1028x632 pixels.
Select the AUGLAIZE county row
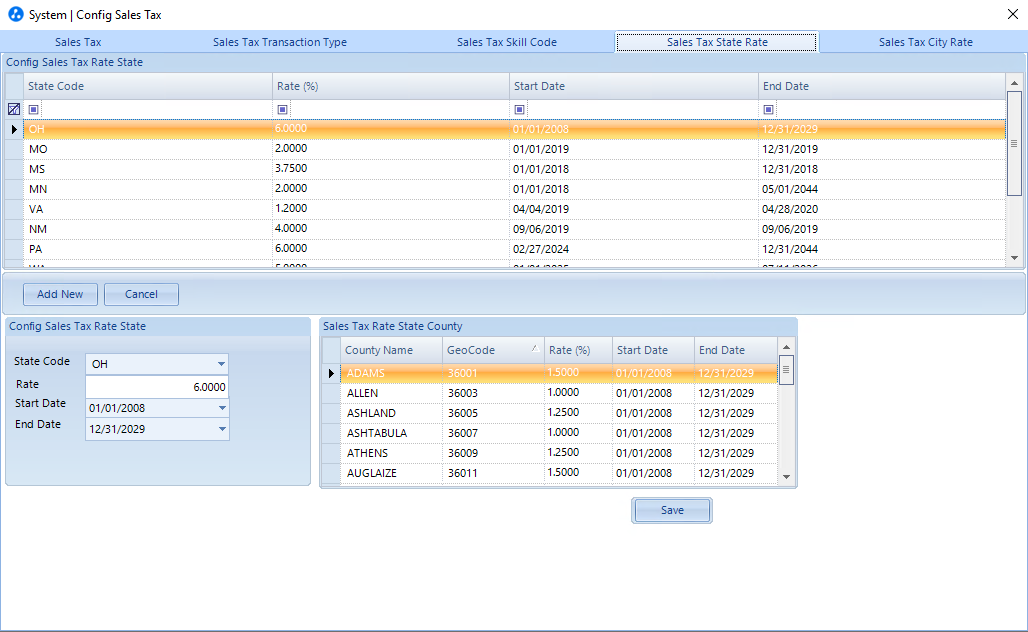pos(559,473)
